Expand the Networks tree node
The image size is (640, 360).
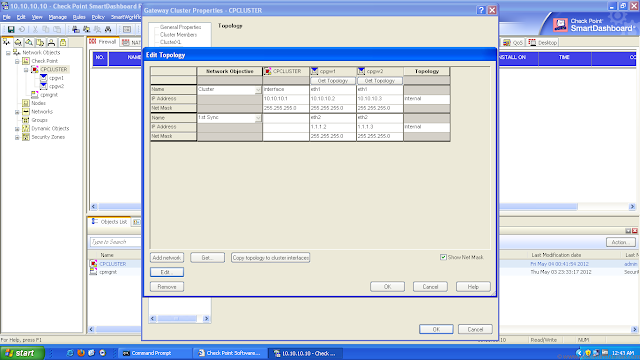tap(17, 112)
